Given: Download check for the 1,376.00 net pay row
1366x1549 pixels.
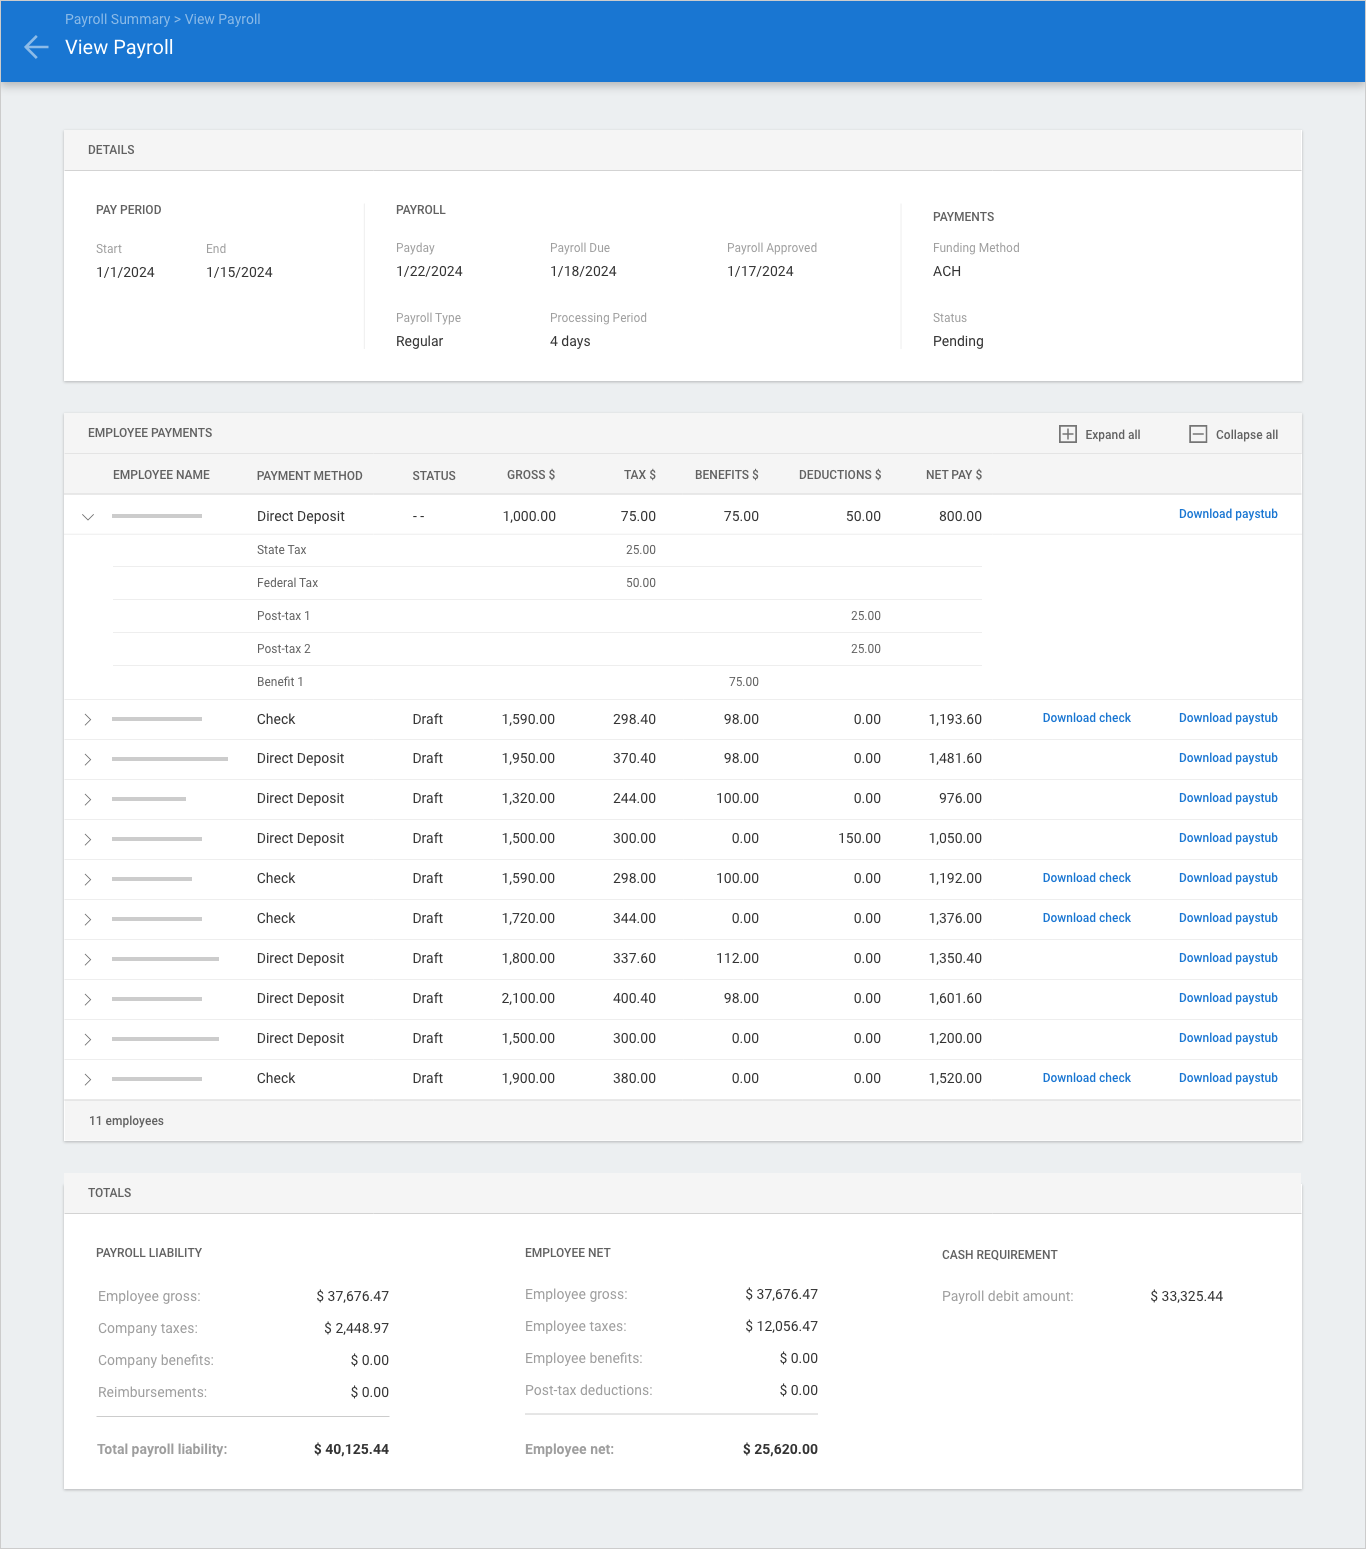Looking at the screenshot, I should pos(1086,918).
